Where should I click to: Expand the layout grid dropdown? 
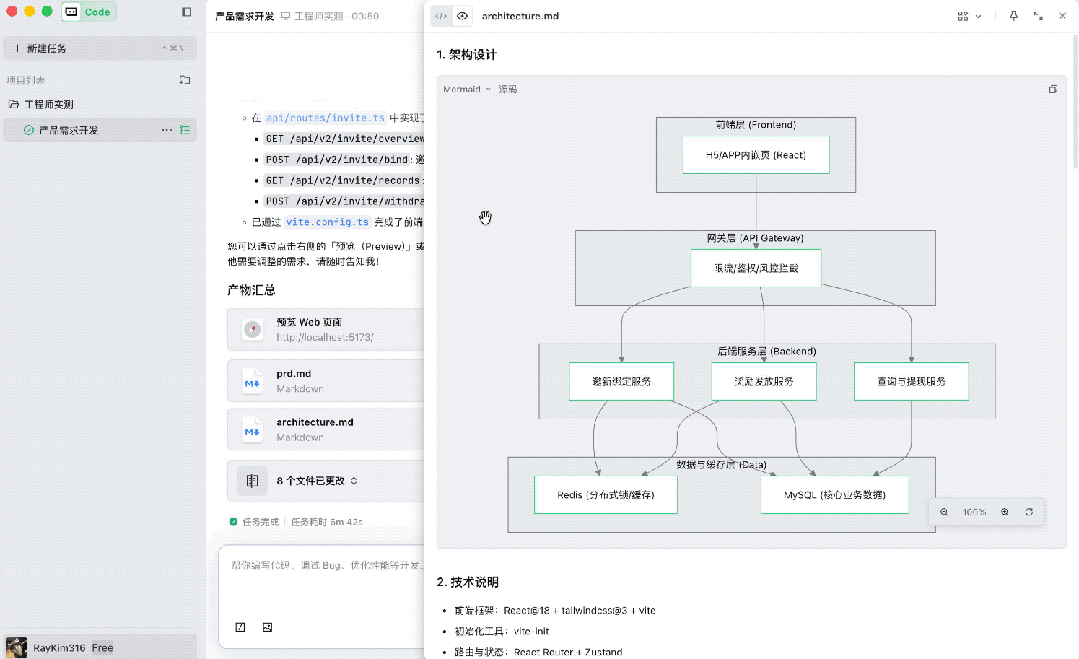click(968, 16)
